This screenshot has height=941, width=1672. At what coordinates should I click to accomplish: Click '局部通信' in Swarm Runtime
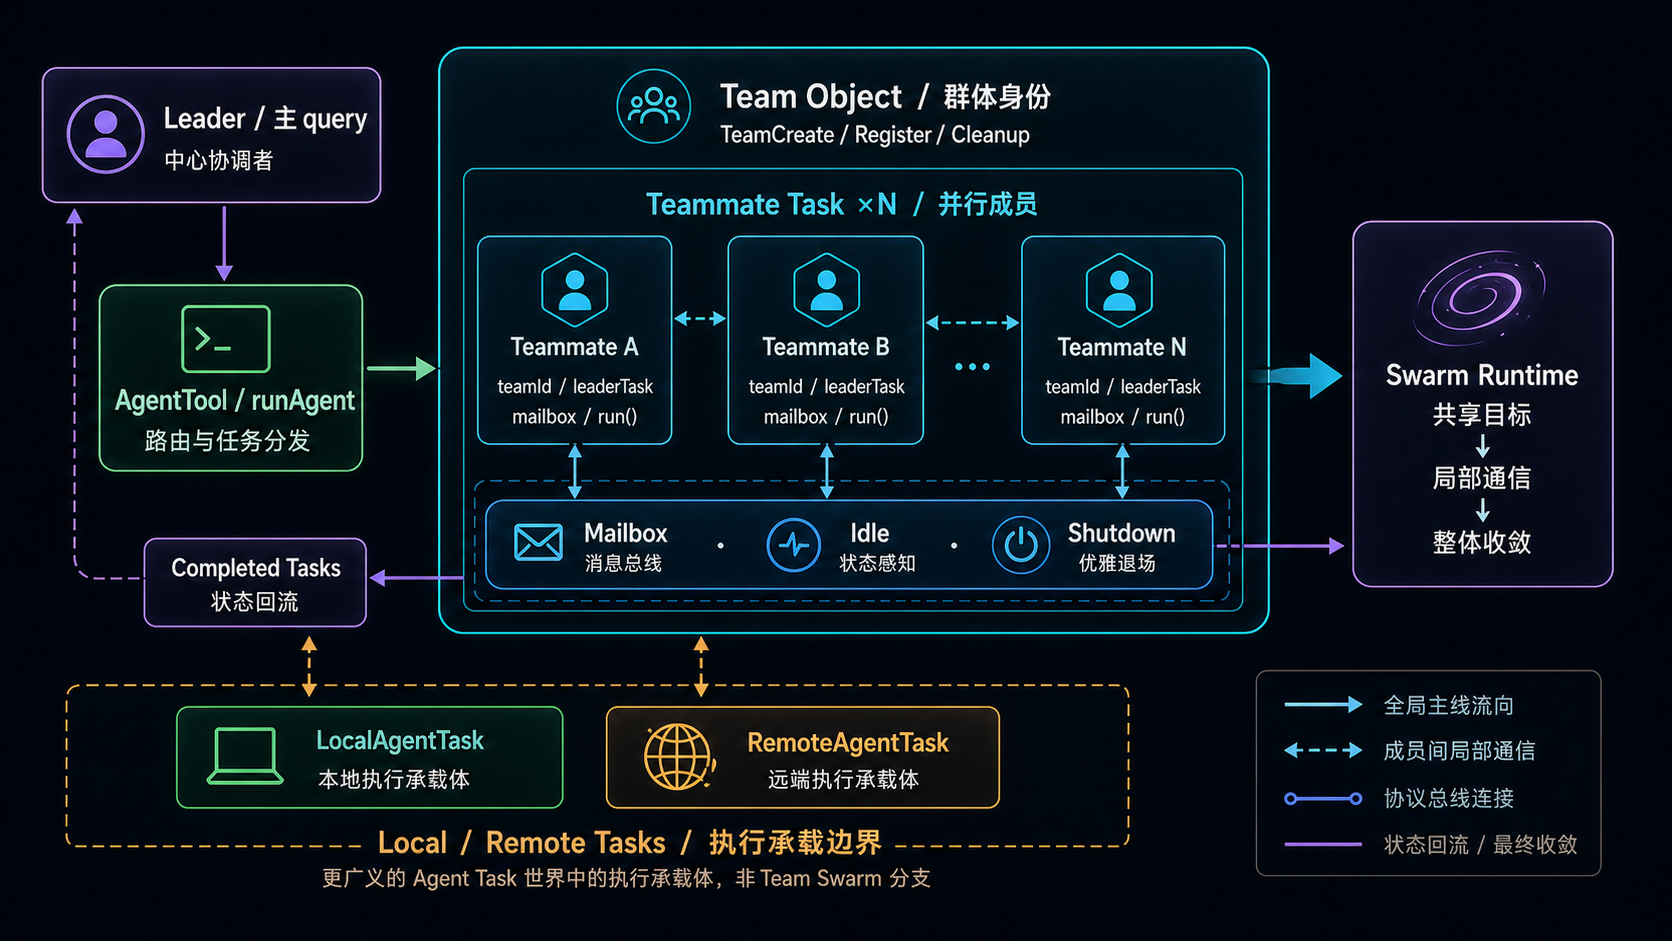pos(1482,478)
